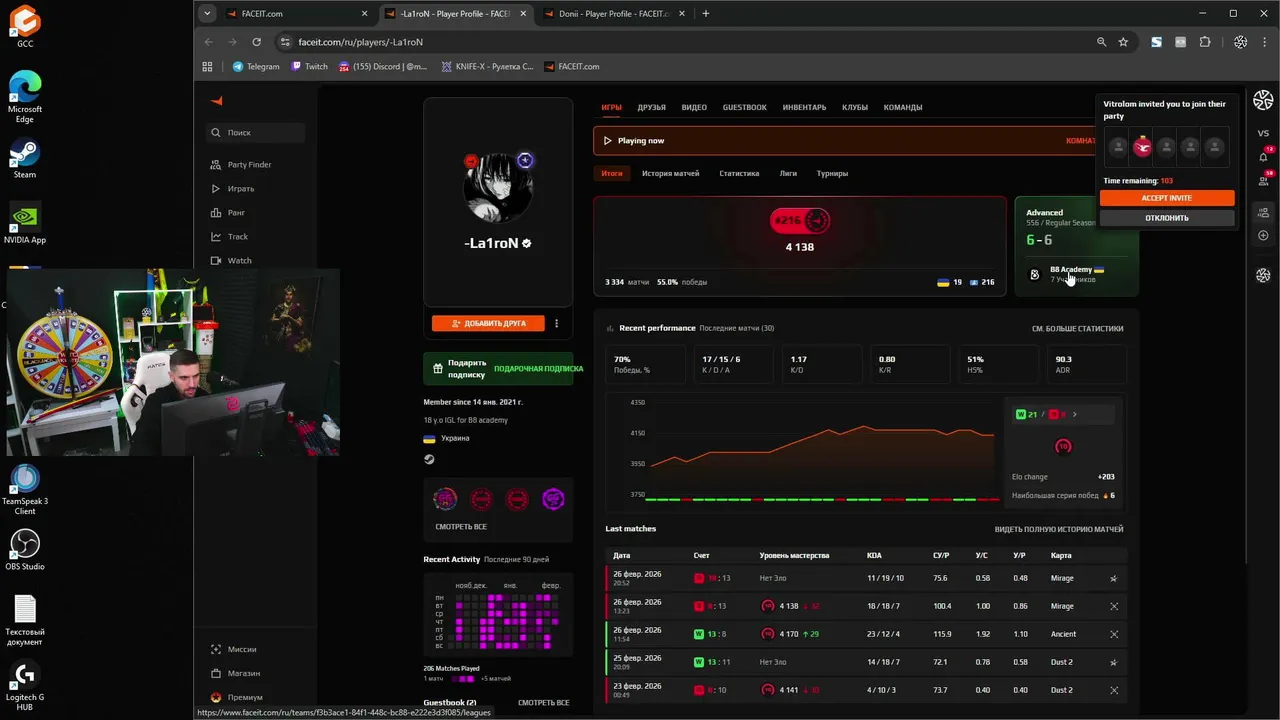Accept the party invite
The image size is (1280, 720).
[x=1167, y=198]
